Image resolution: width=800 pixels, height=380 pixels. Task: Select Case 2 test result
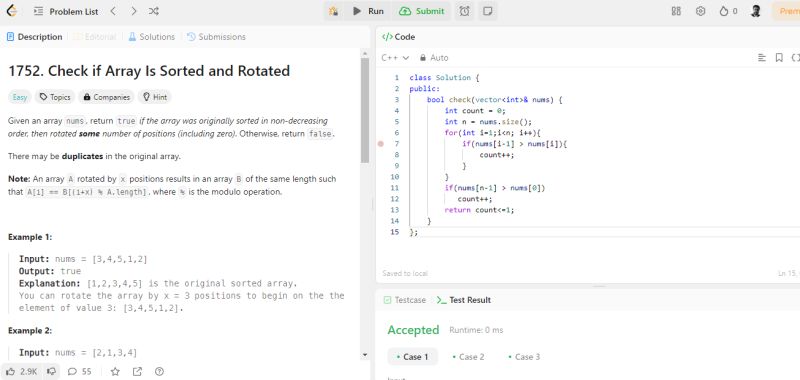point(468,357)
